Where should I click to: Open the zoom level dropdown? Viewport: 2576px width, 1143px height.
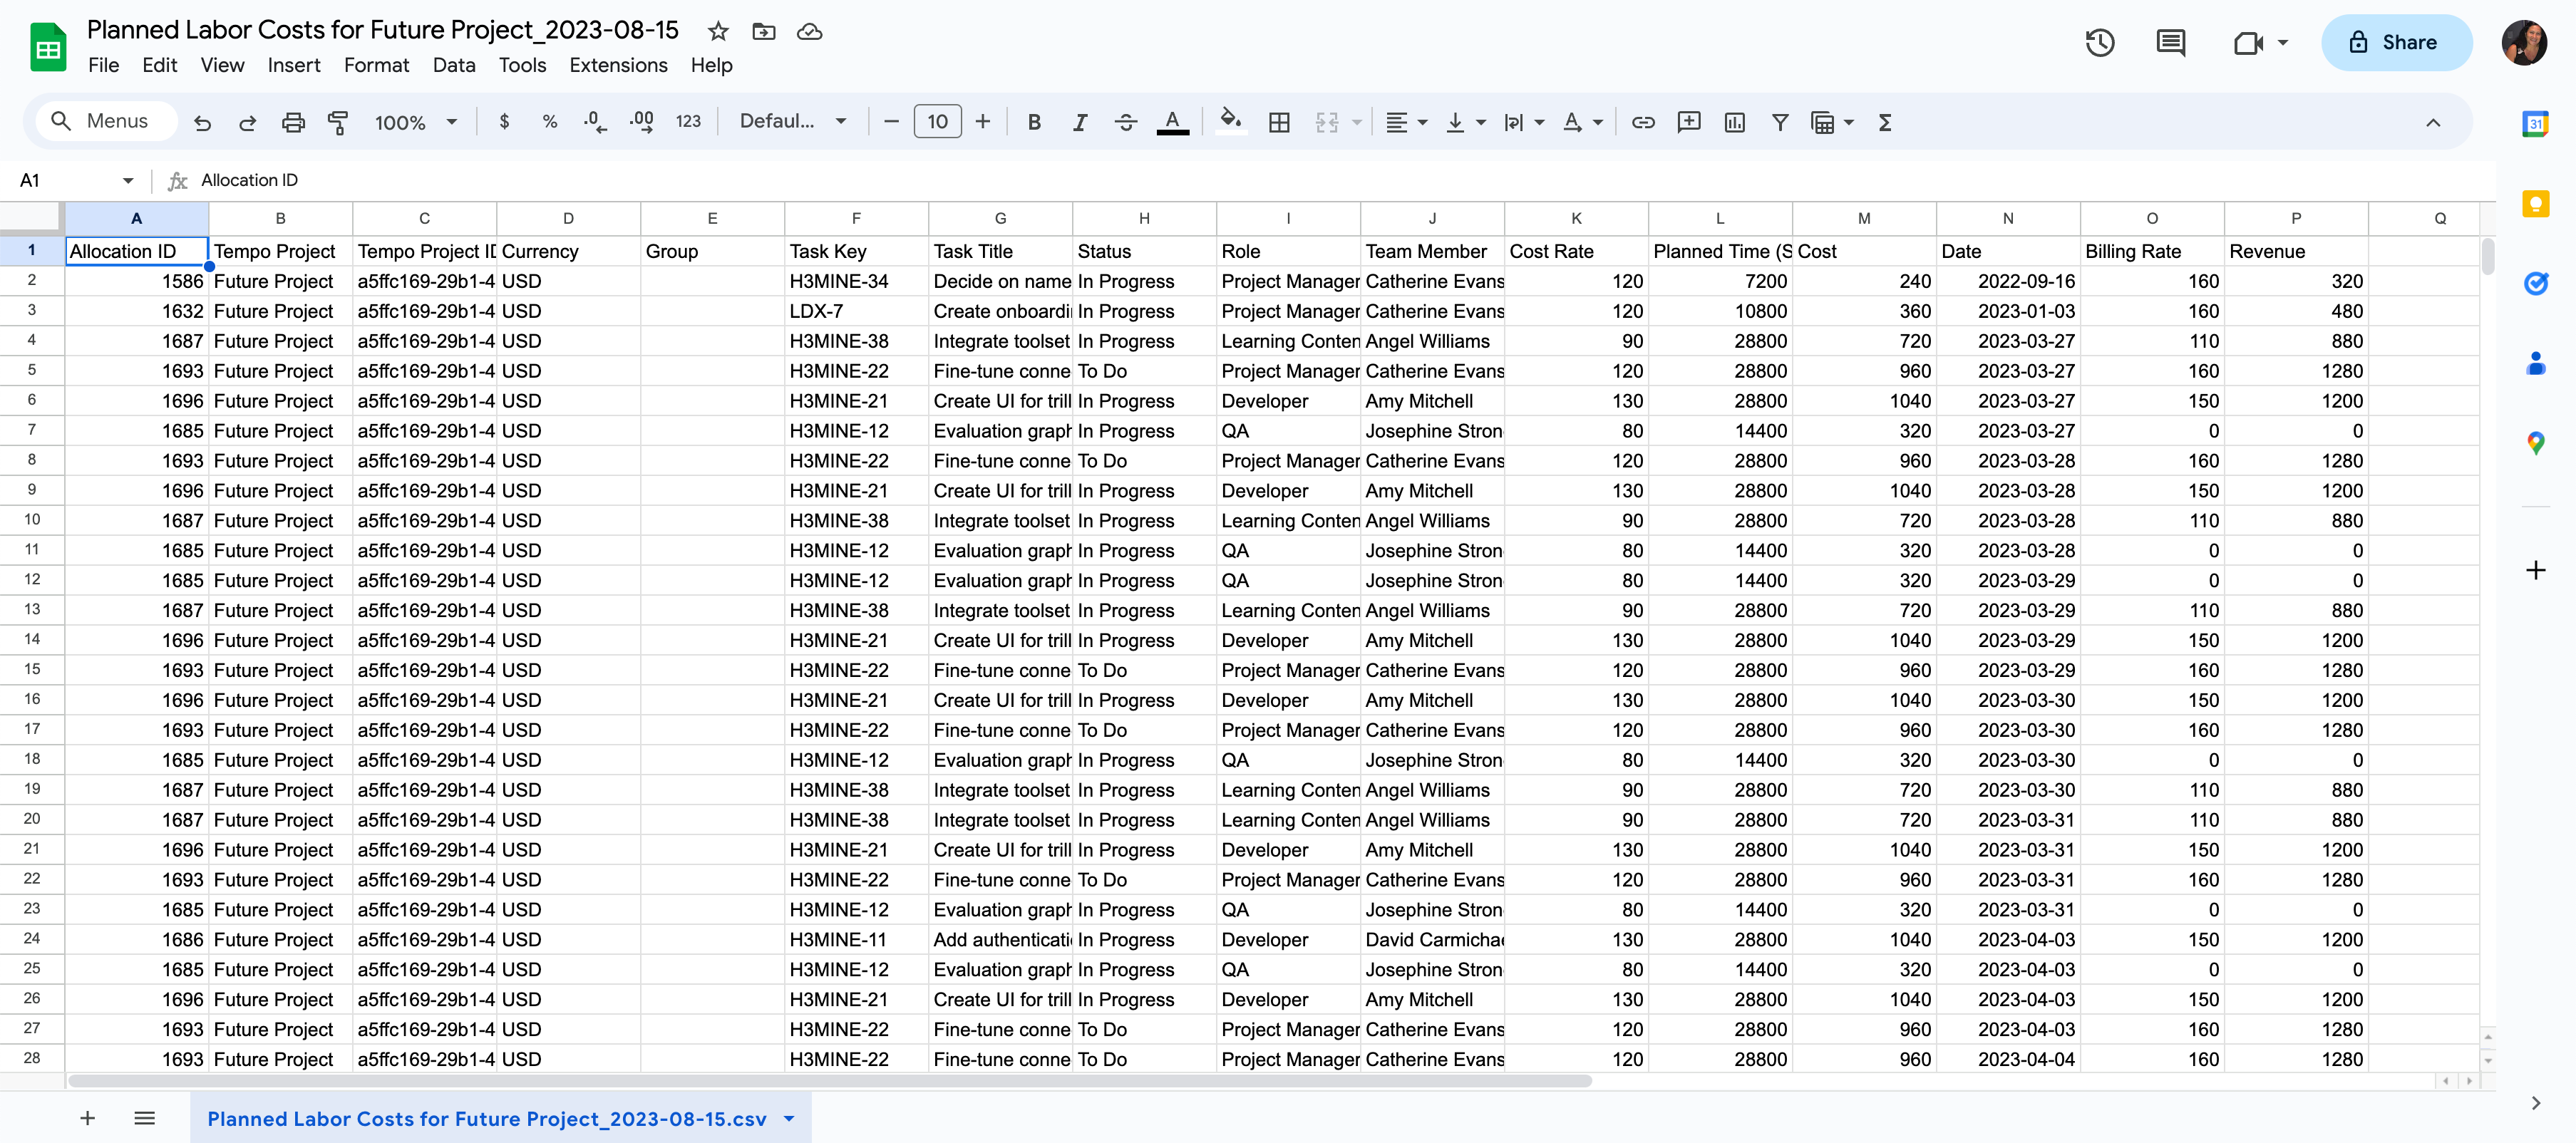[x=416, y=121]
